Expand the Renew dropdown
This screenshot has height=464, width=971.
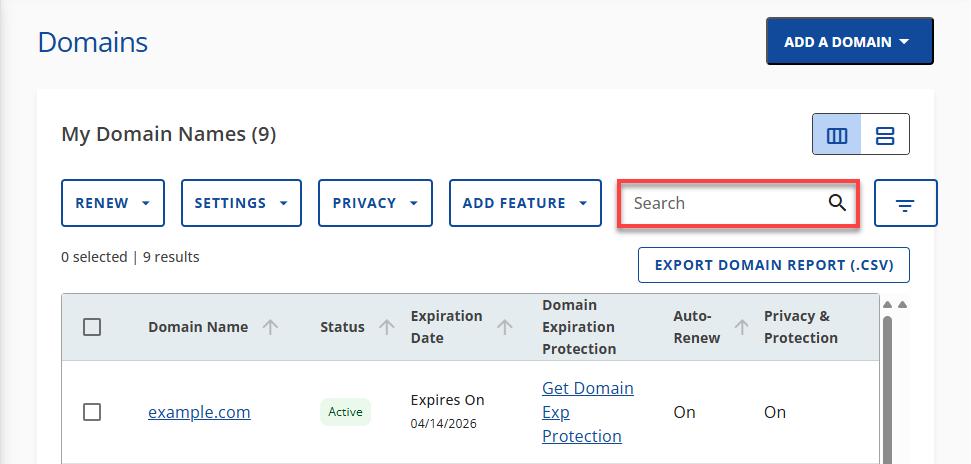point(112,203)
